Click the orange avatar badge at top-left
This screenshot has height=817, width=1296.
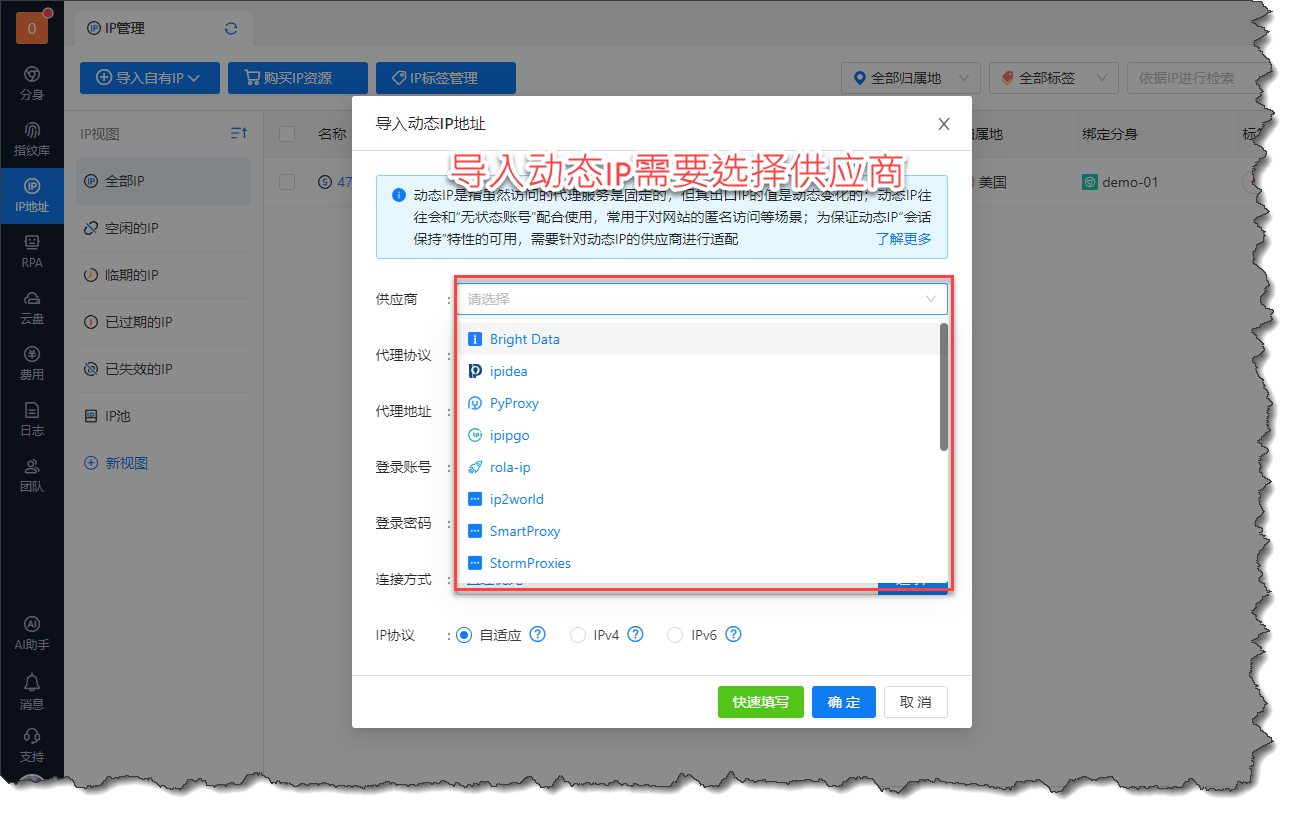[x=32, y=28]
